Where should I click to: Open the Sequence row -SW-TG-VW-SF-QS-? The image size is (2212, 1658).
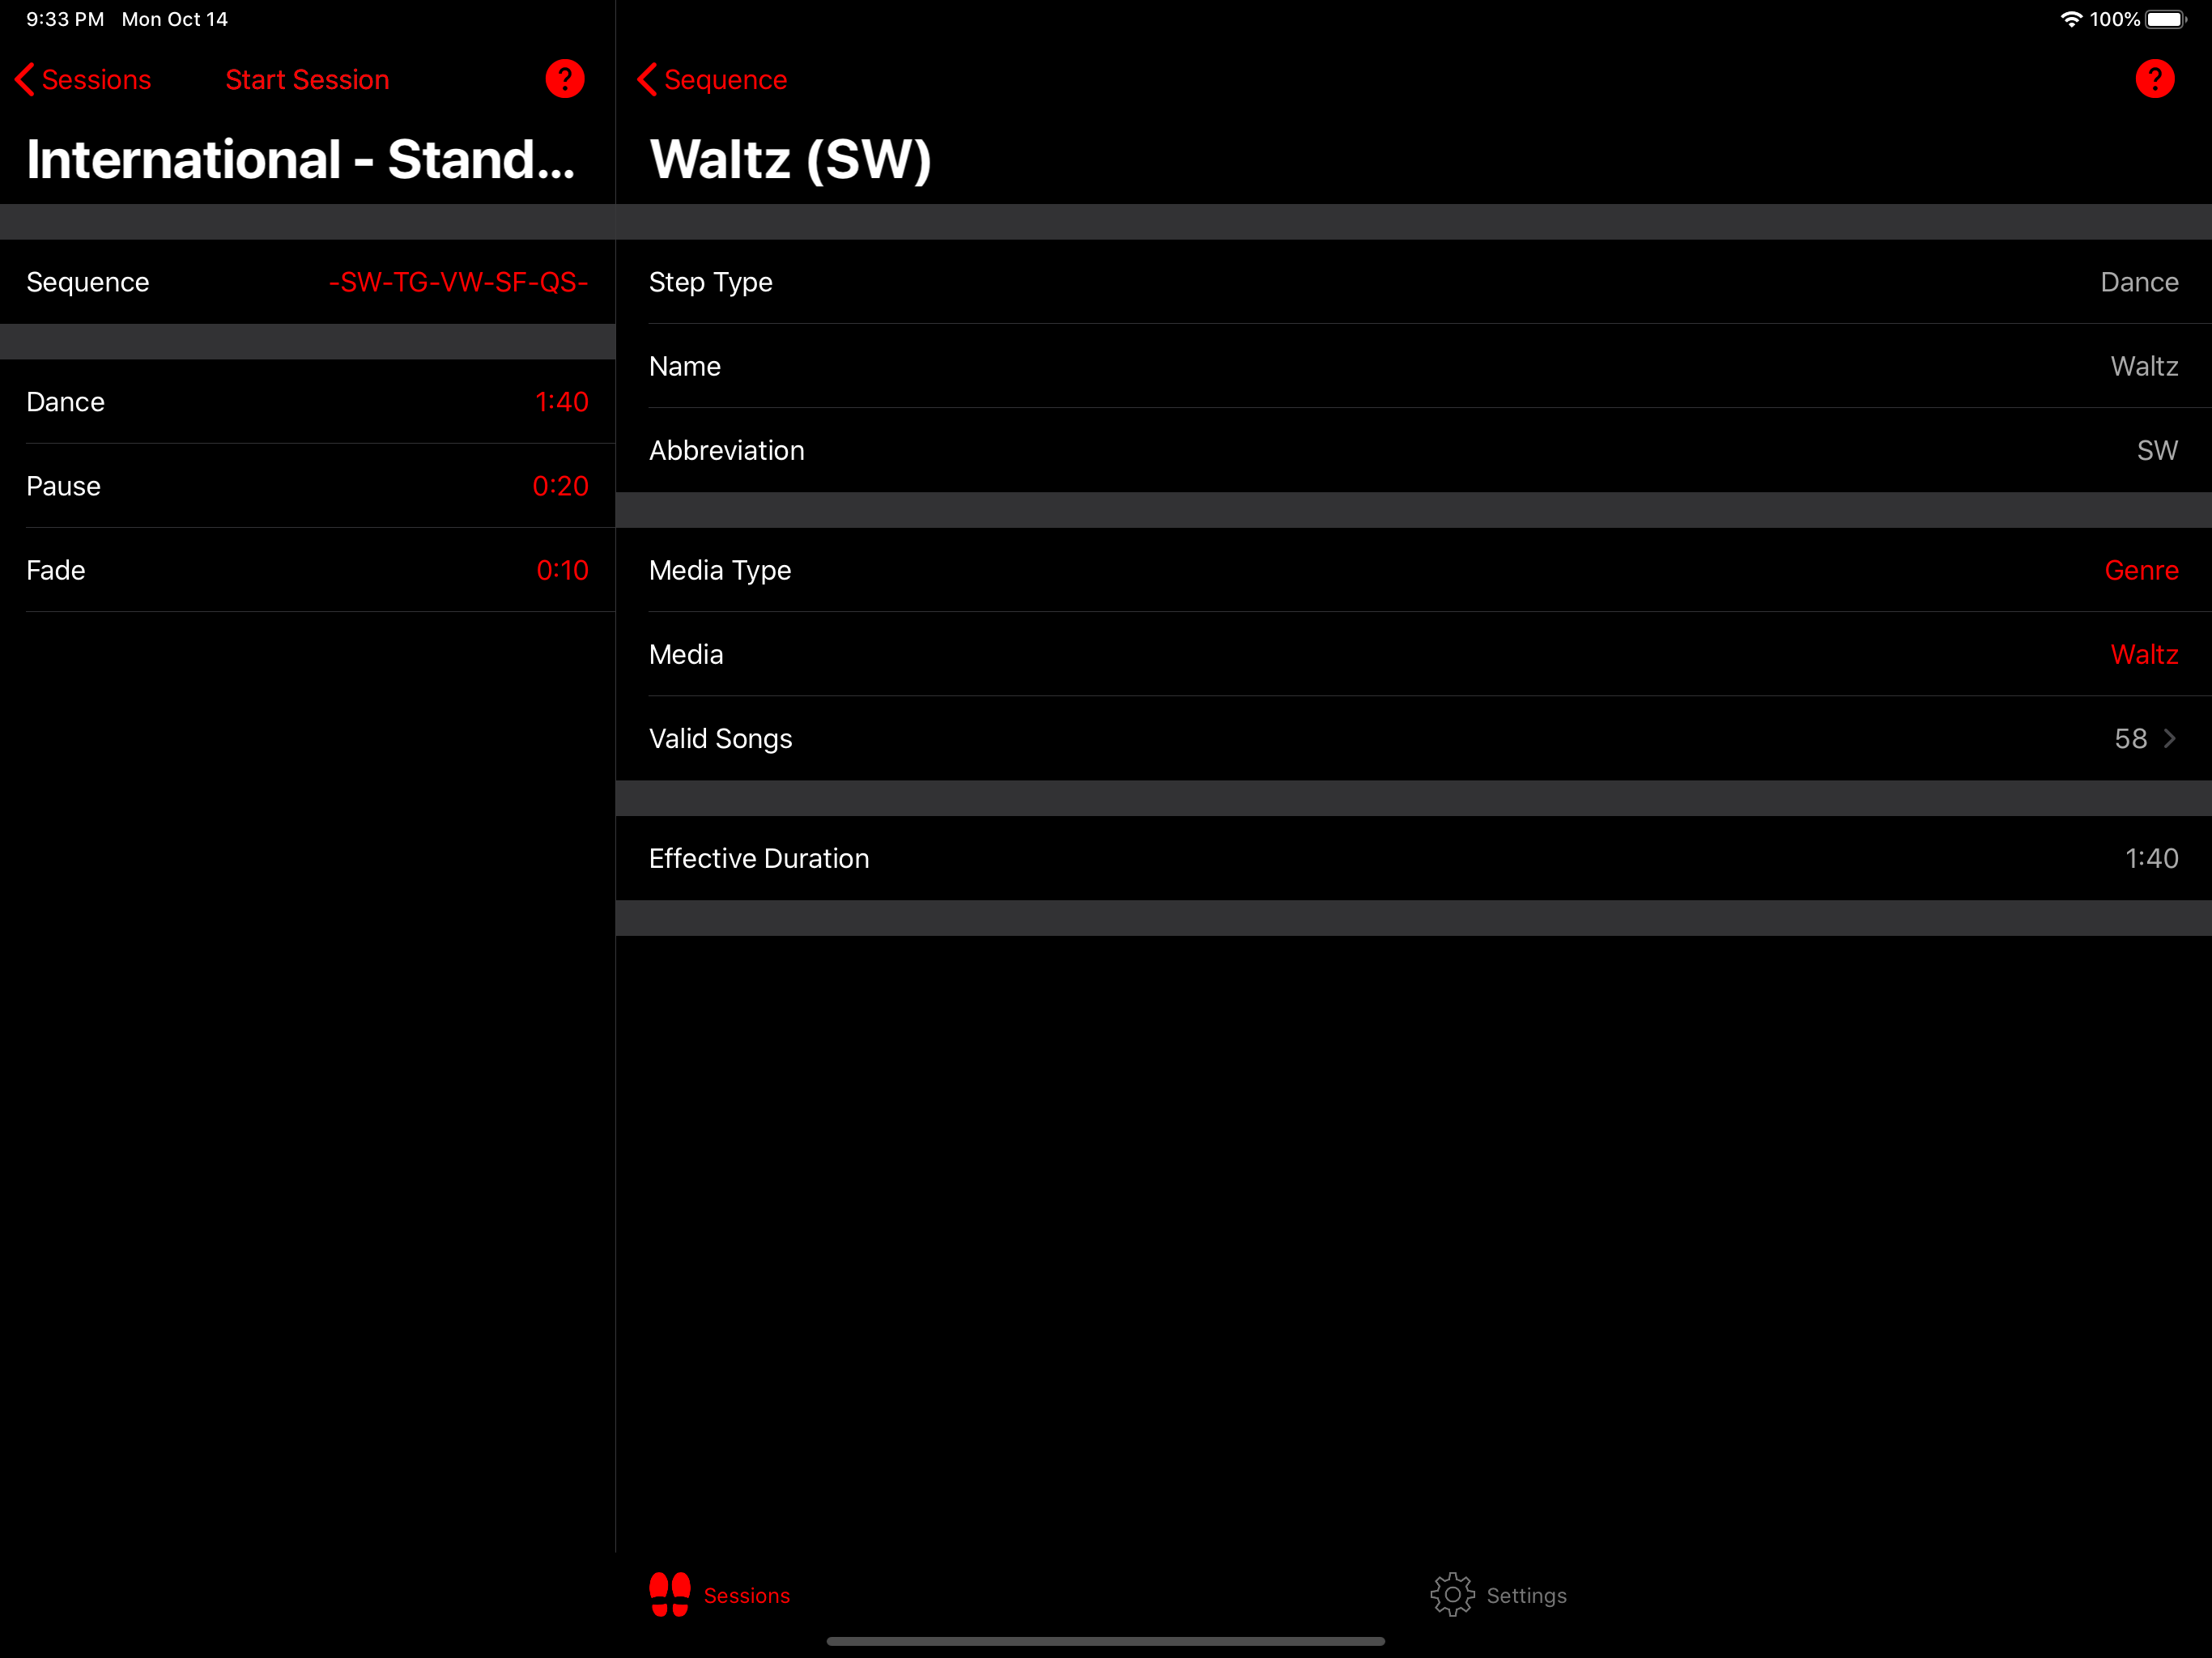click(307, 282)
